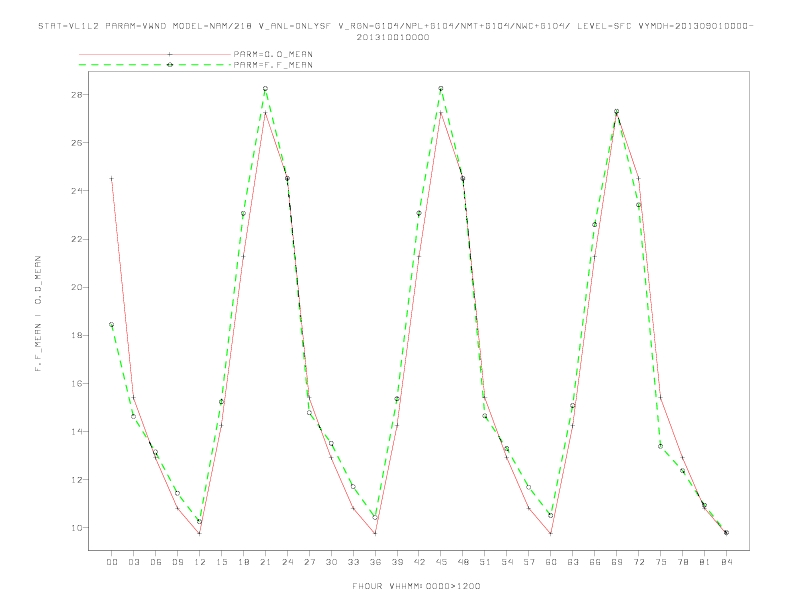Select green circle data point at hour 75
The image size is (792, 612).
click(x=660, y=446)
